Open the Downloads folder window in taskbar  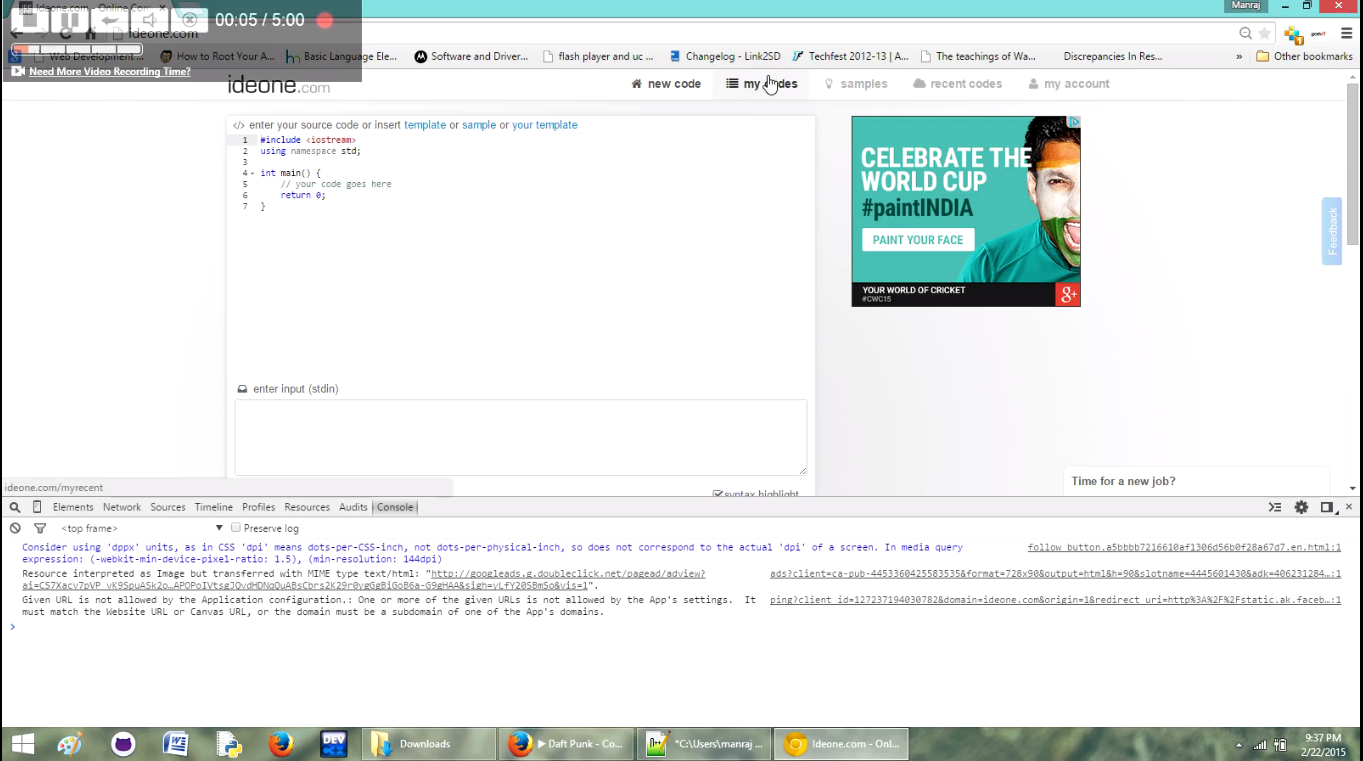click(428, 744)
